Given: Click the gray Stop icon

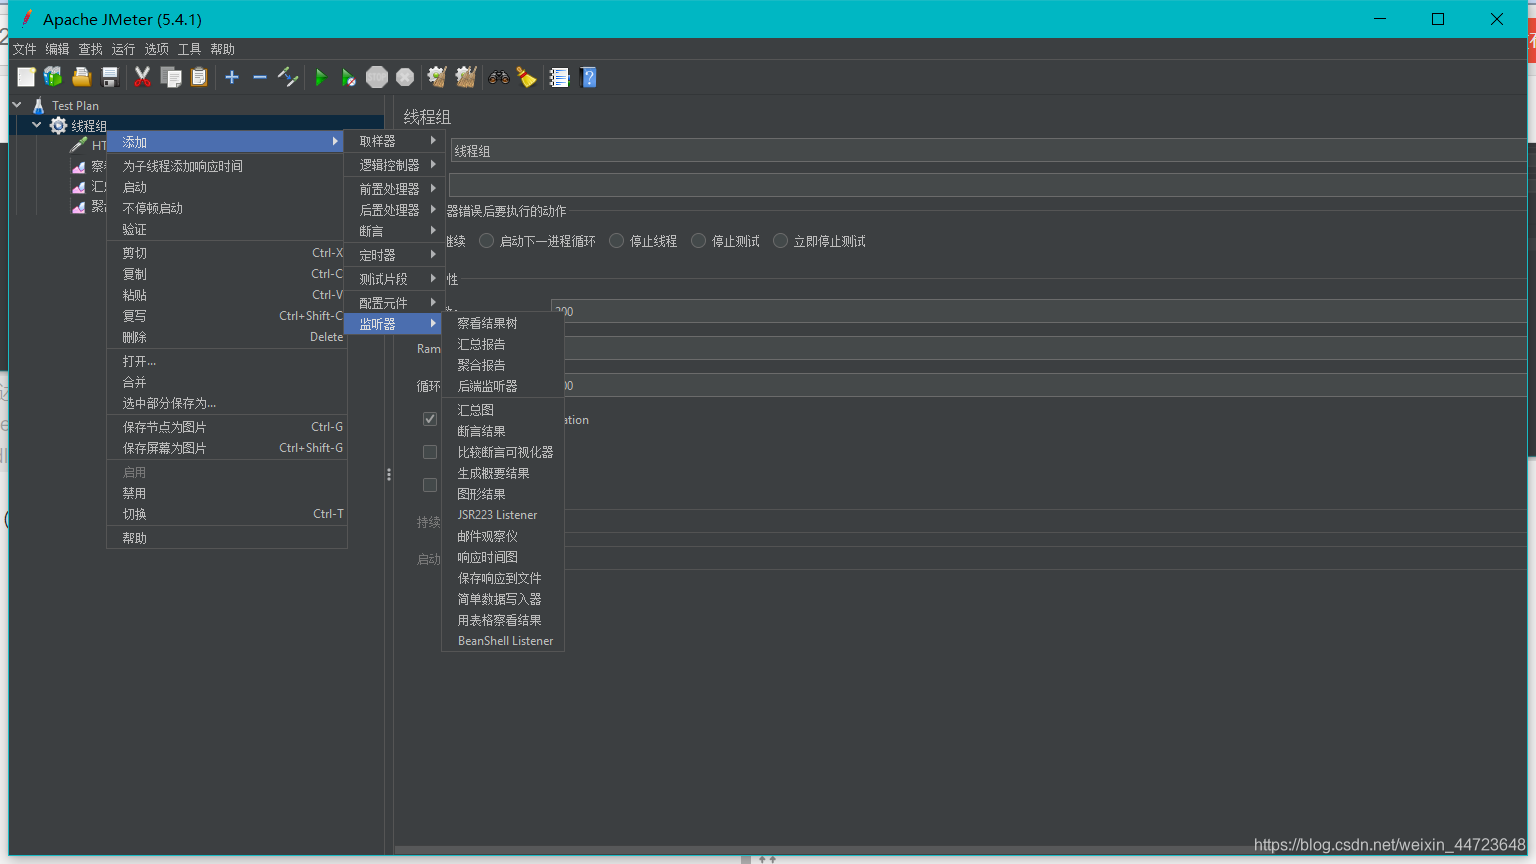Looking at the screenshot, I should click(377, 77).
